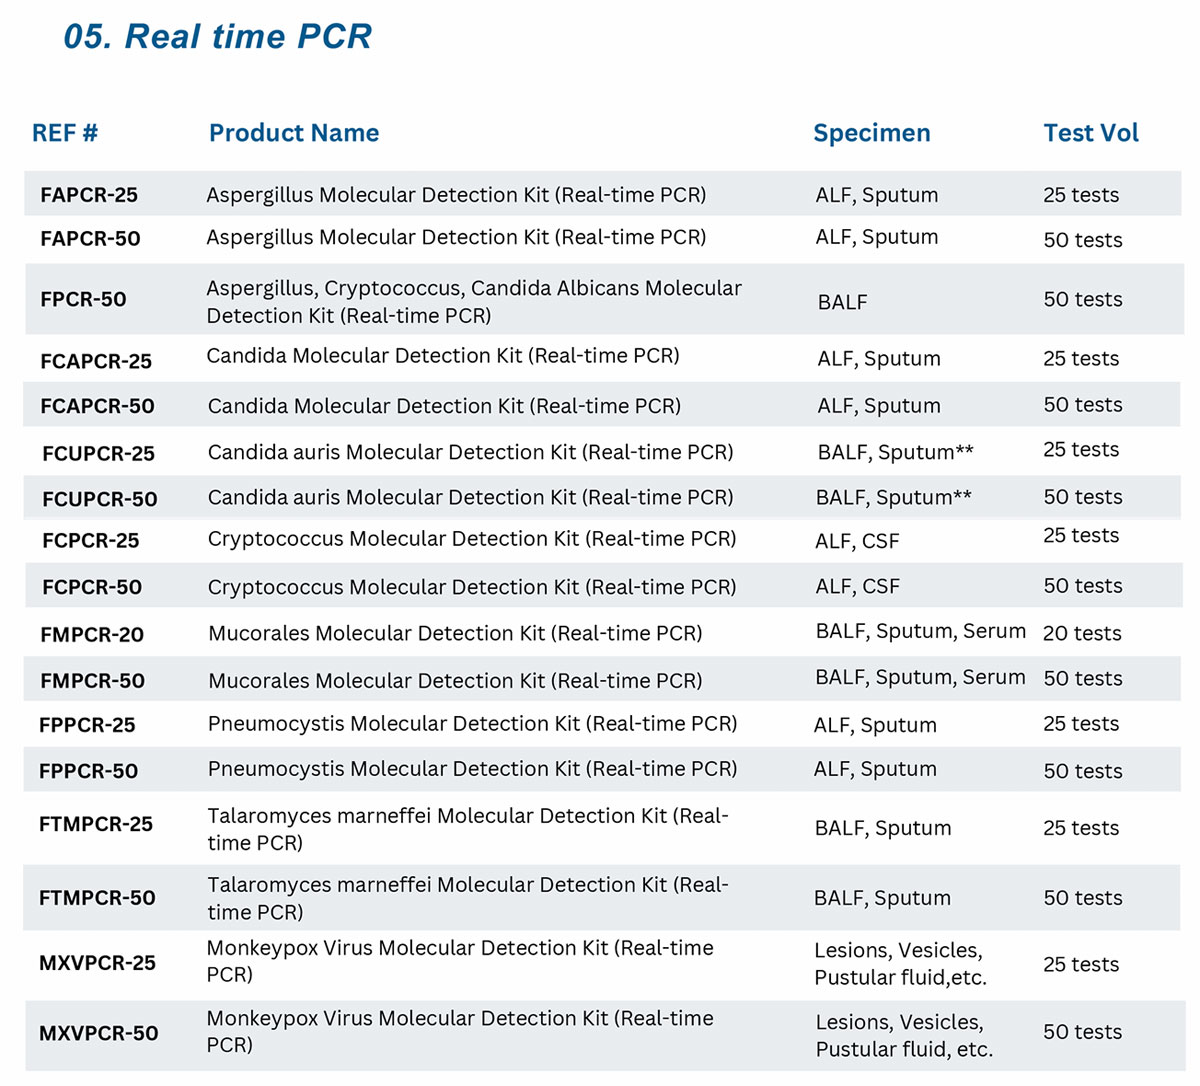Click the "BALF" specimen in FPCR-50 row

[x=842, y=302]
